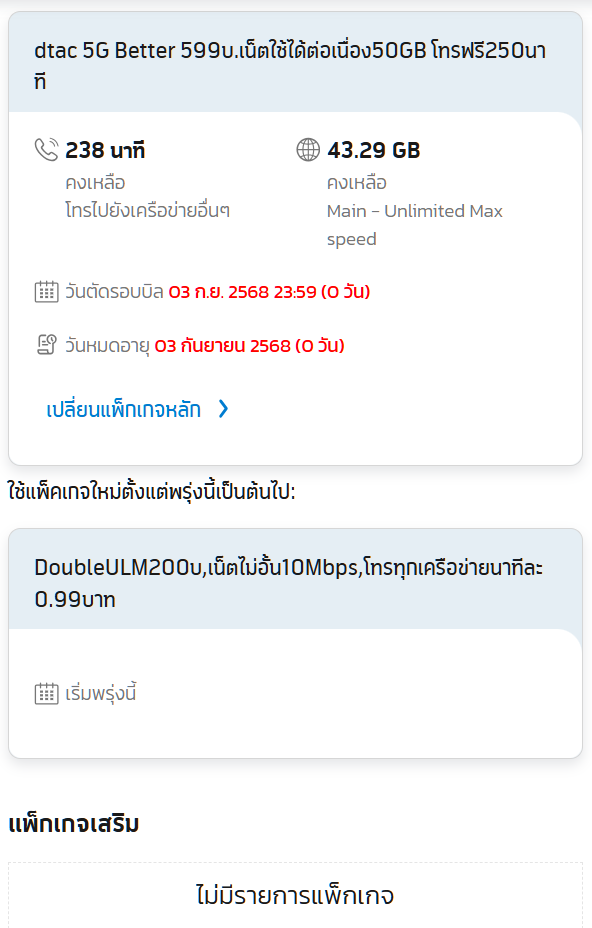
Task: Click the 238 นาที remaining minutes text
Action: 105,150
